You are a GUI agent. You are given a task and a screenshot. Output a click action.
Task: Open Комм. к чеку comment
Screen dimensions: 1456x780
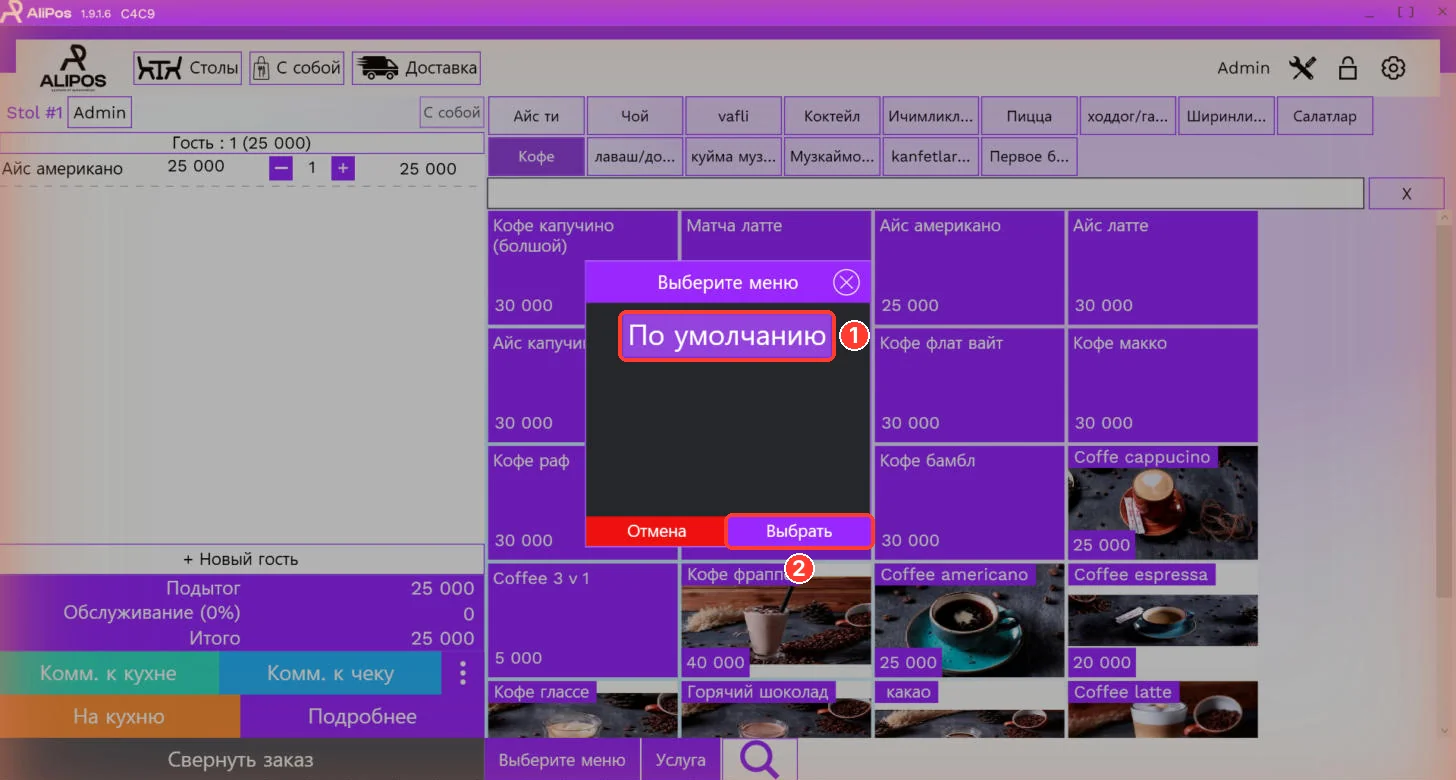click(x=330, y=673)
